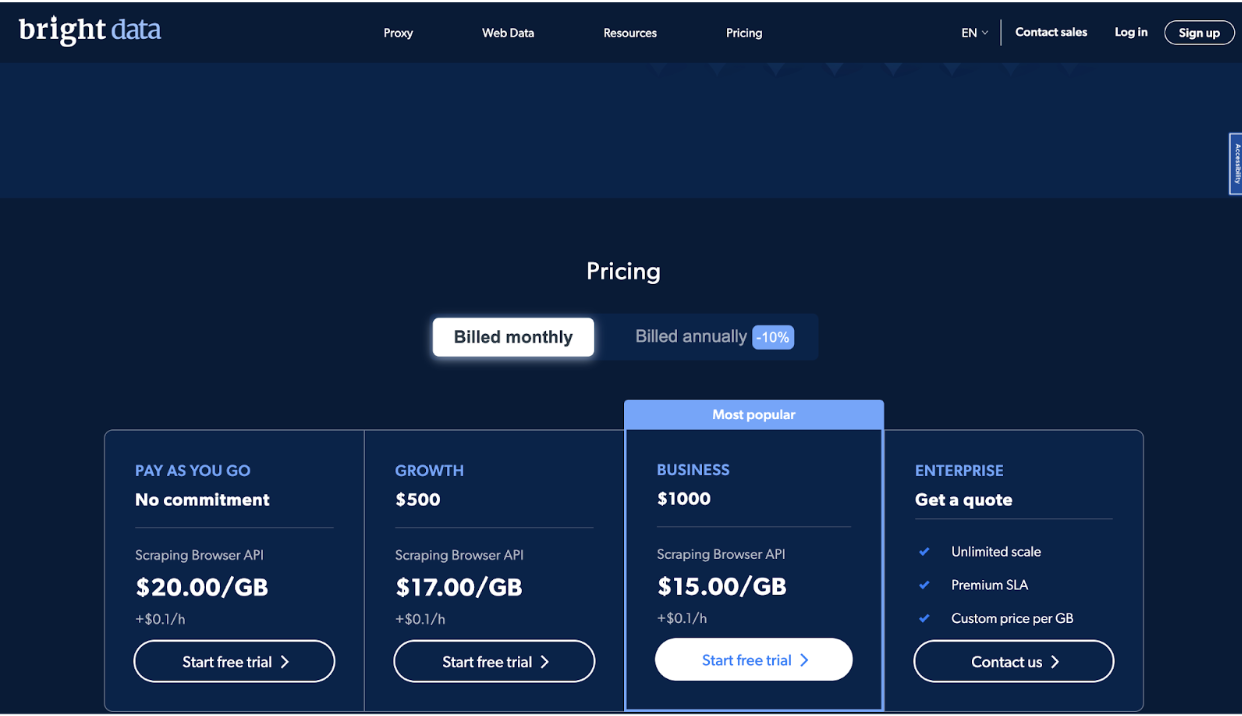
Task: Click the Unlimited scale checkmark icon
Action: [x=924, y=552]
